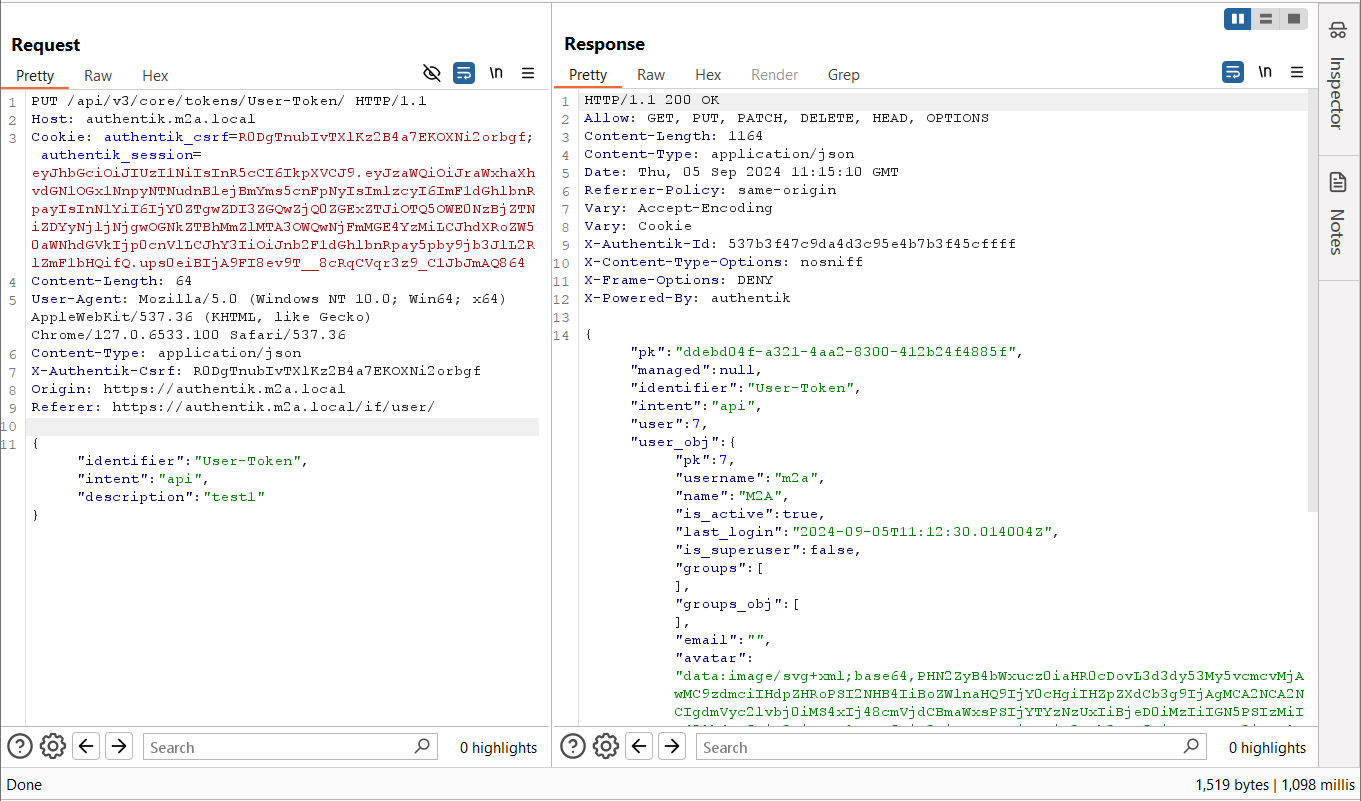Click Origin header in Request
Viewport: 1361px width, 801px height.
click(x=188, y=389)
